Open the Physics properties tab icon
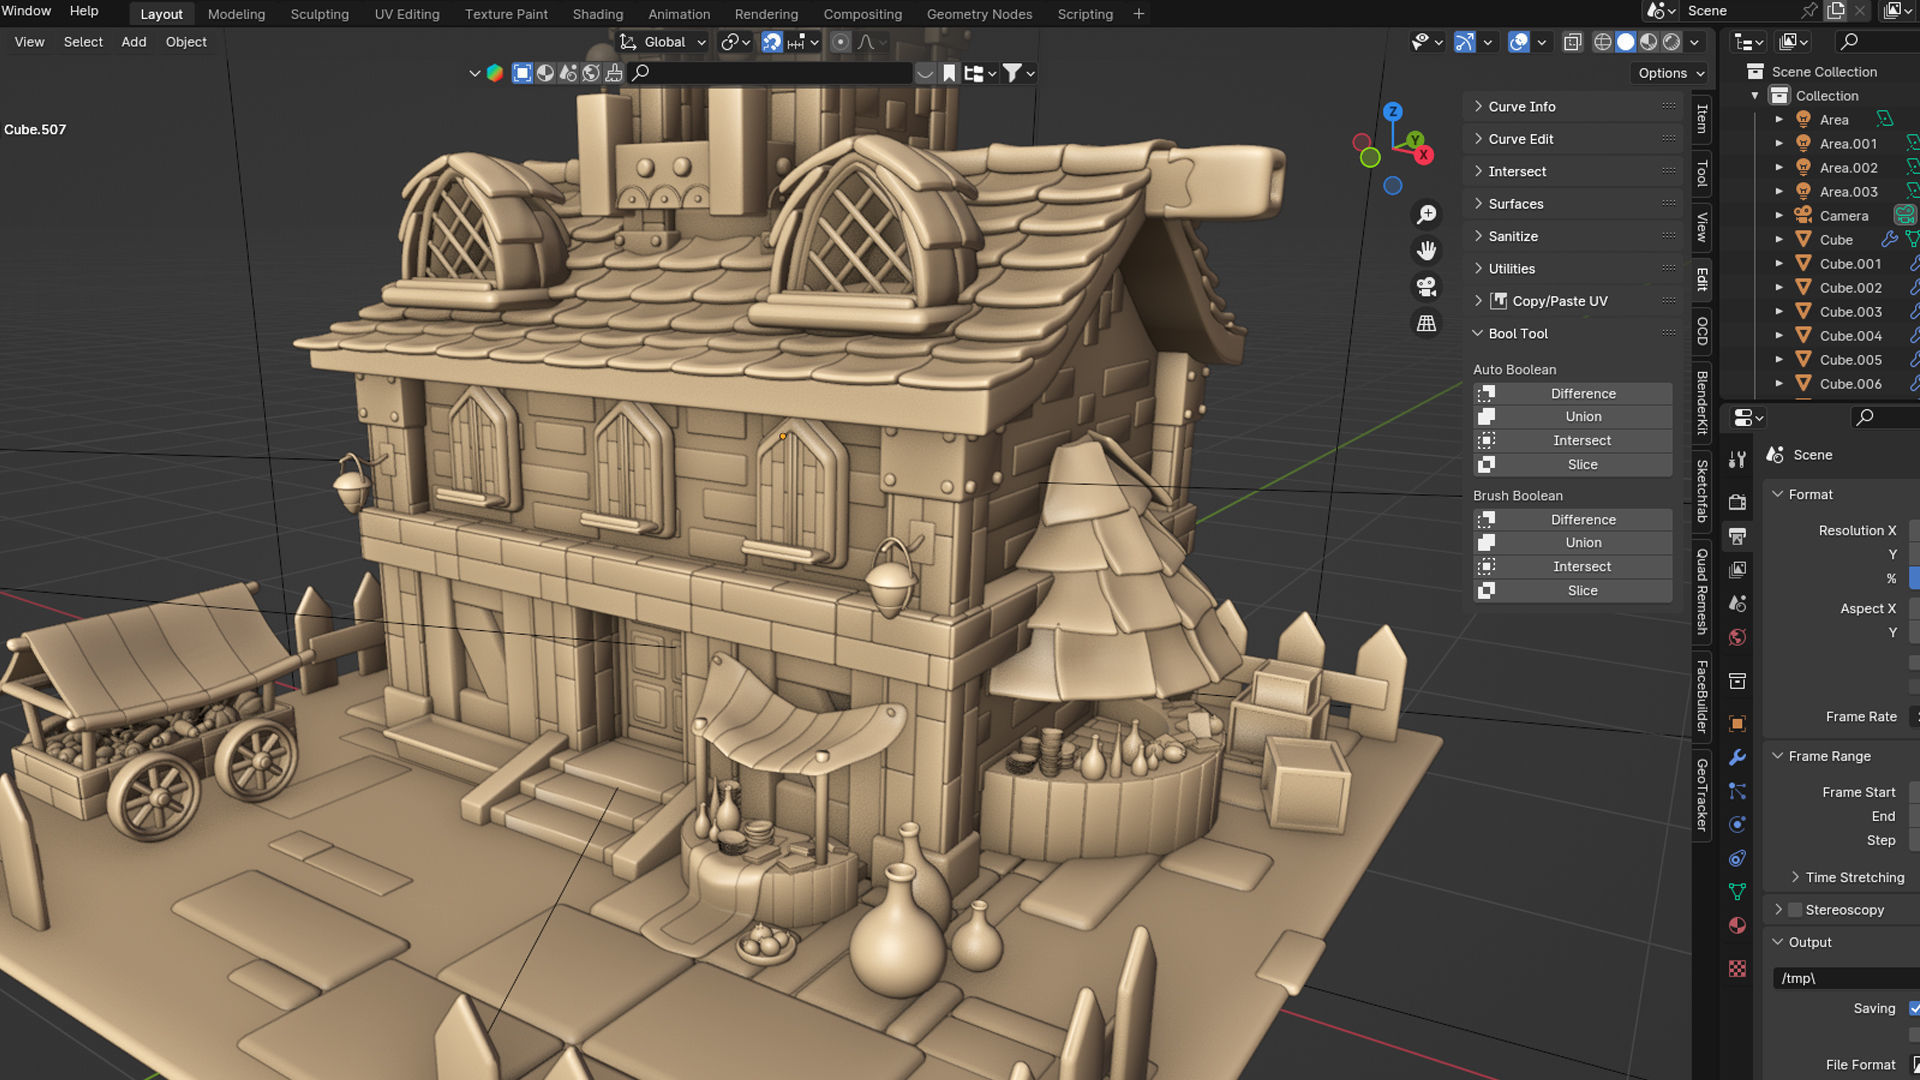Viewport: 1920px width, 1080px height. pos(1737,825)
